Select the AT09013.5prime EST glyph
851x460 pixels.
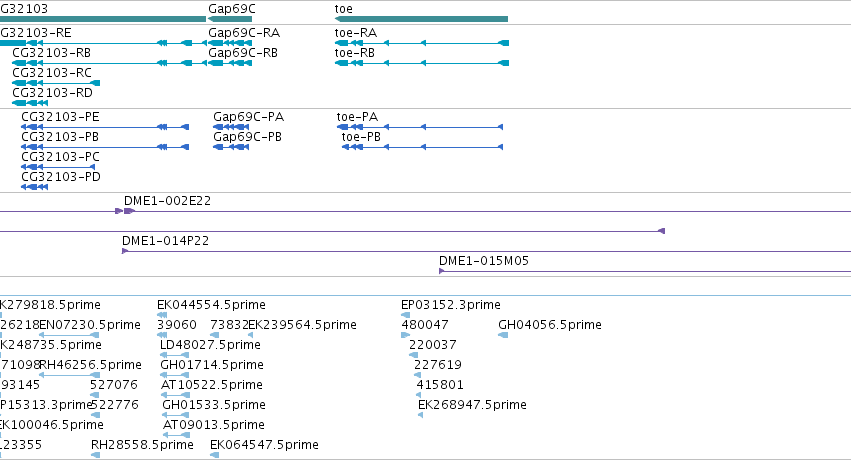coord(176,435)
